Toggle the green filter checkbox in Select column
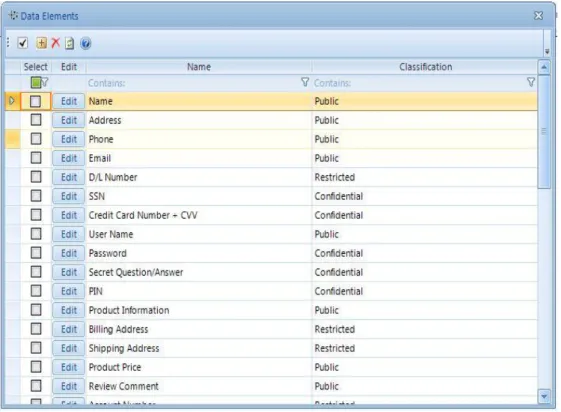Image resolution: width=561 pixels, height=412 pixels. click(x=36, y=83)
